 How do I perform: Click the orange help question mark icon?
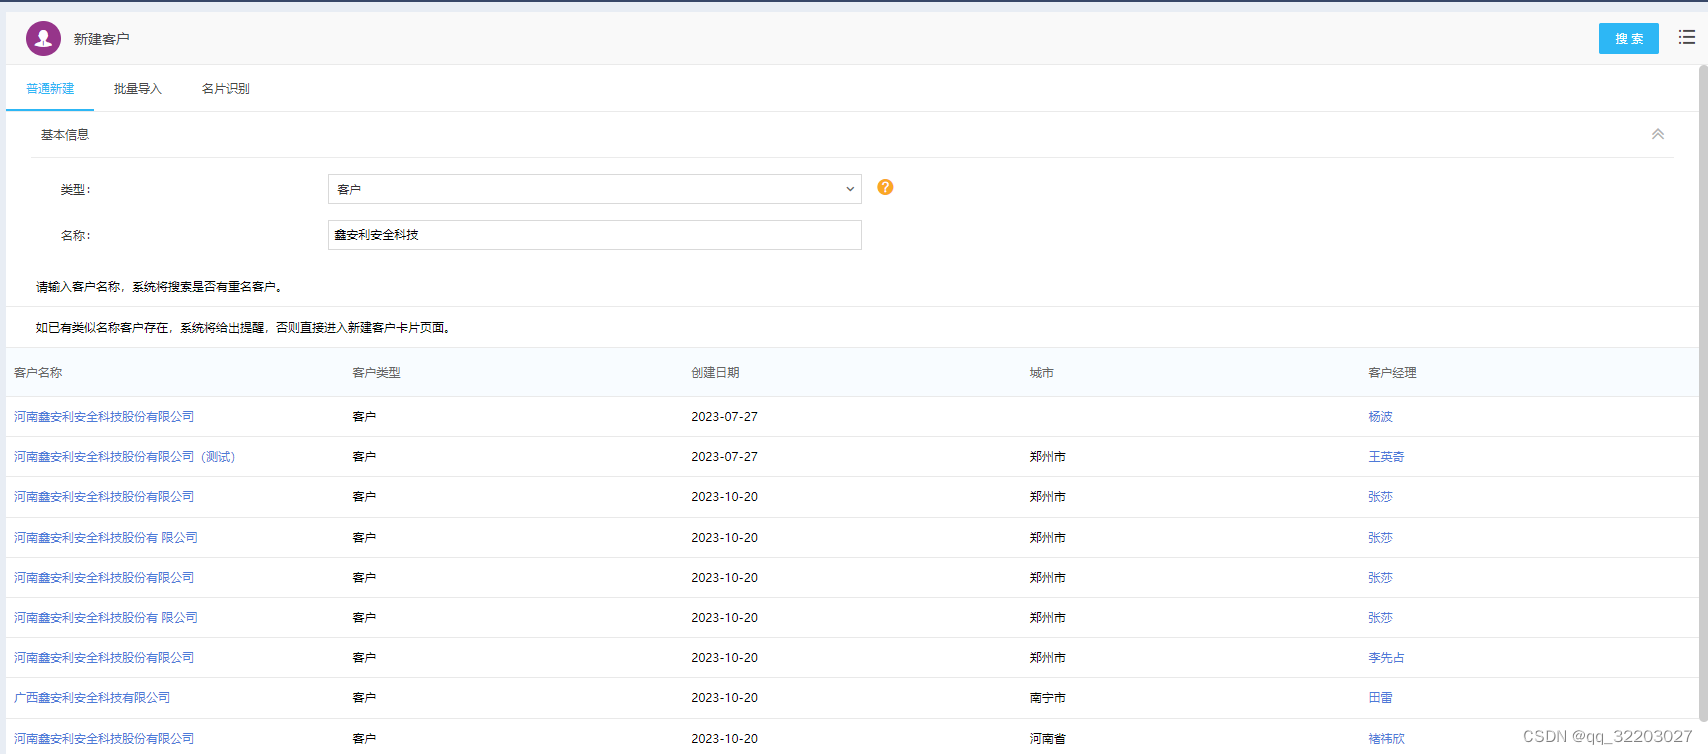click(x=885, y=187)
